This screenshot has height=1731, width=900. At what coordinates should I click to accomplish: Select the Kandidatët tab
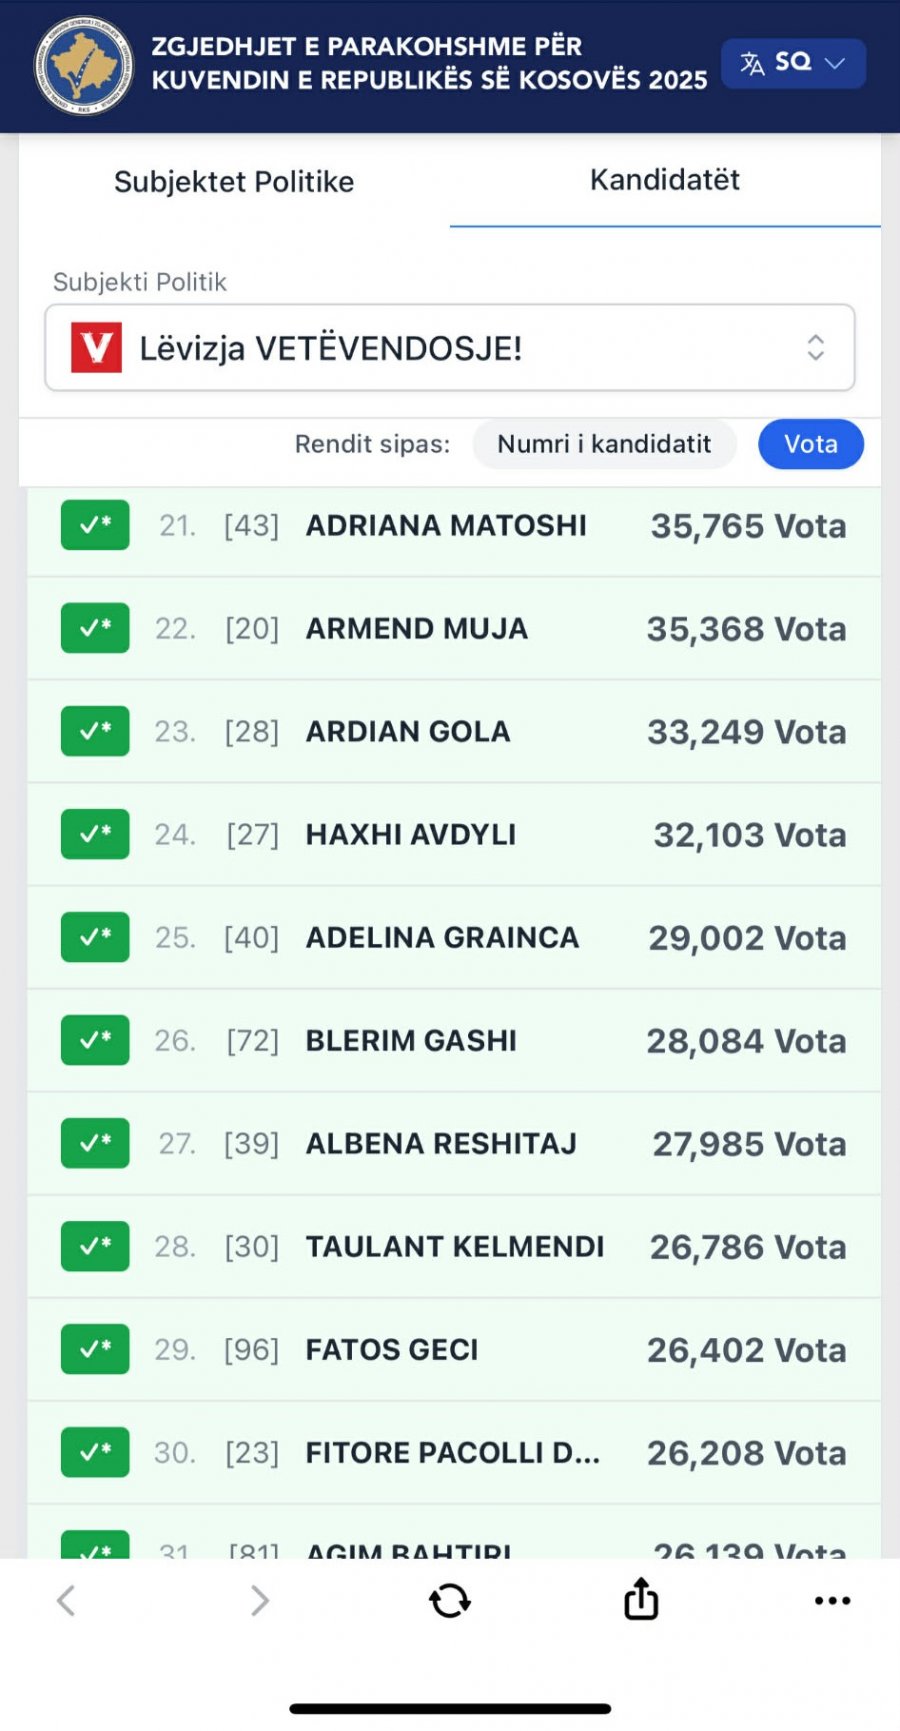coord(665,180)
